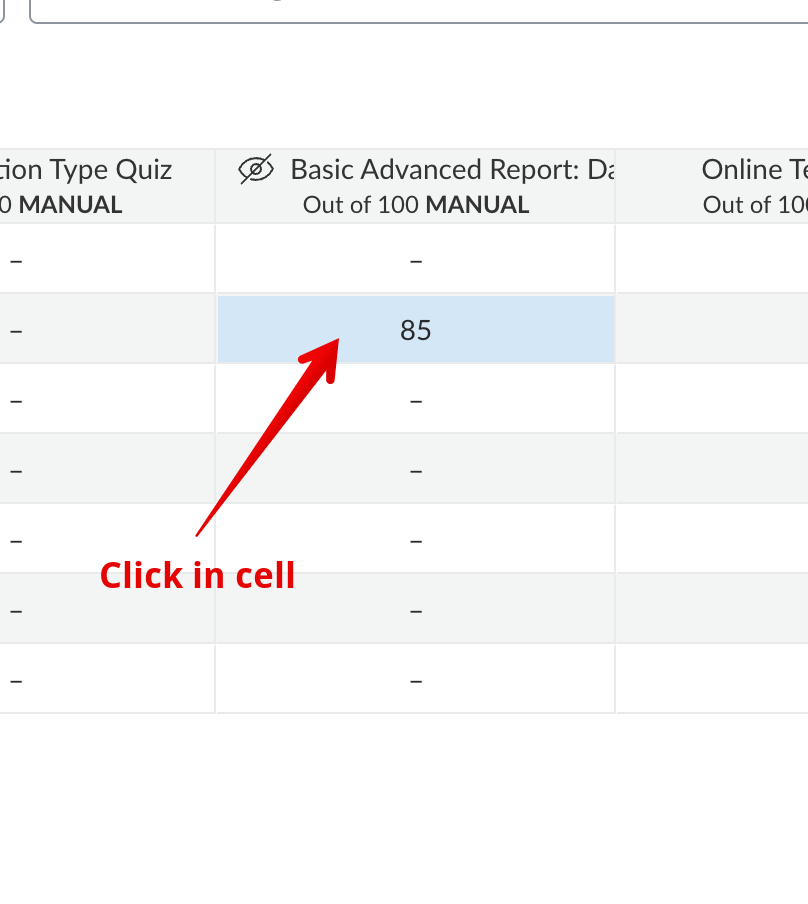The height and width of the screenshot is (904, 808).
Task: Select fifth-row cell under Question Type Quiz
Action: 100,540
